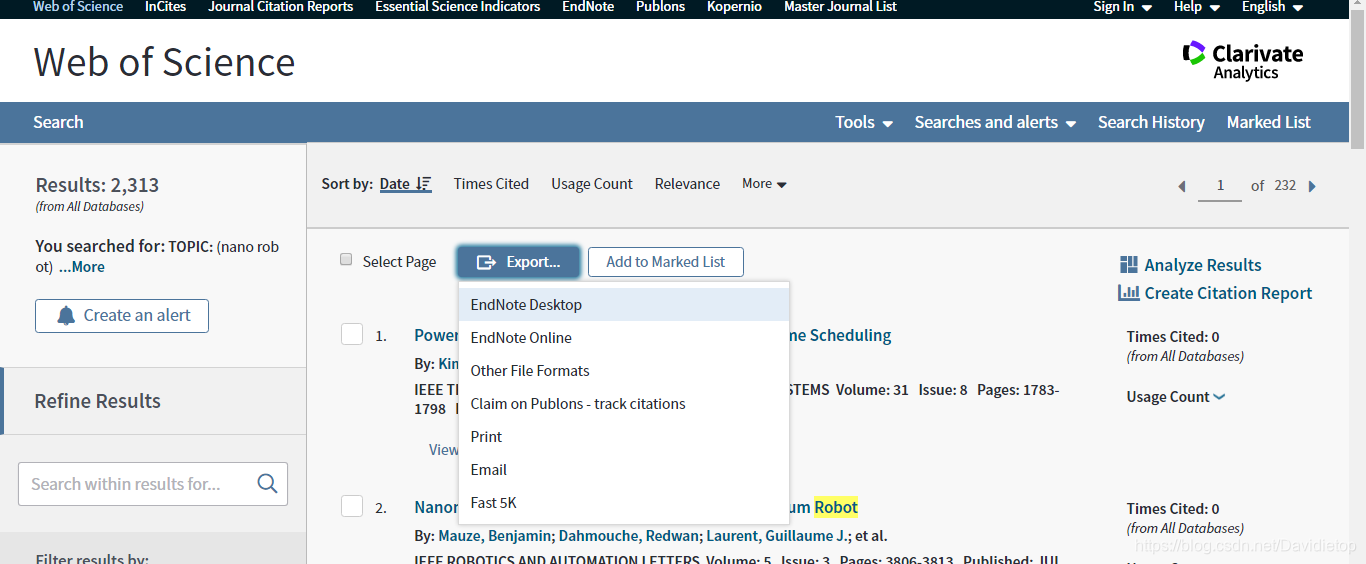Open Kopernio in the top bar
The image size is (1366, 564).
click(x=734, y=7)
